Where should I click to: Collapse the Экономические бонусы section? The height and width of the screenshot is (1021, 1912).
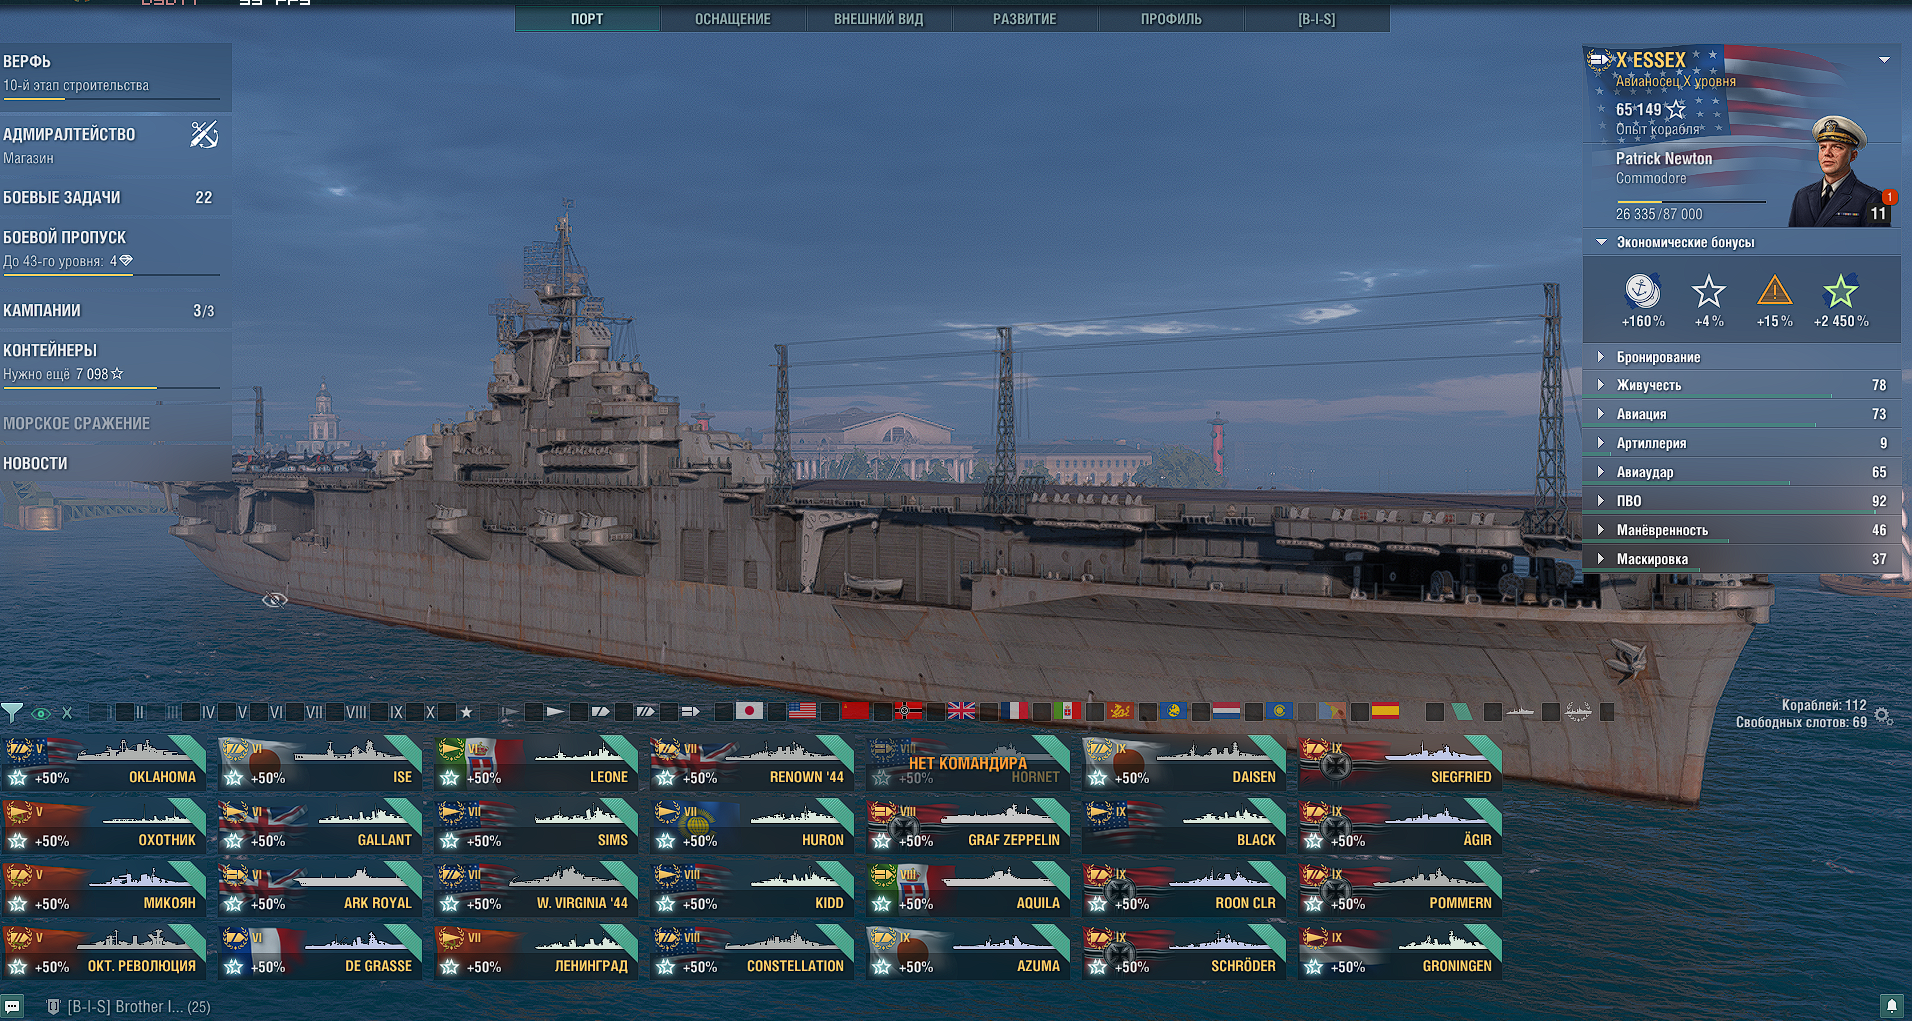point(1741,242)
